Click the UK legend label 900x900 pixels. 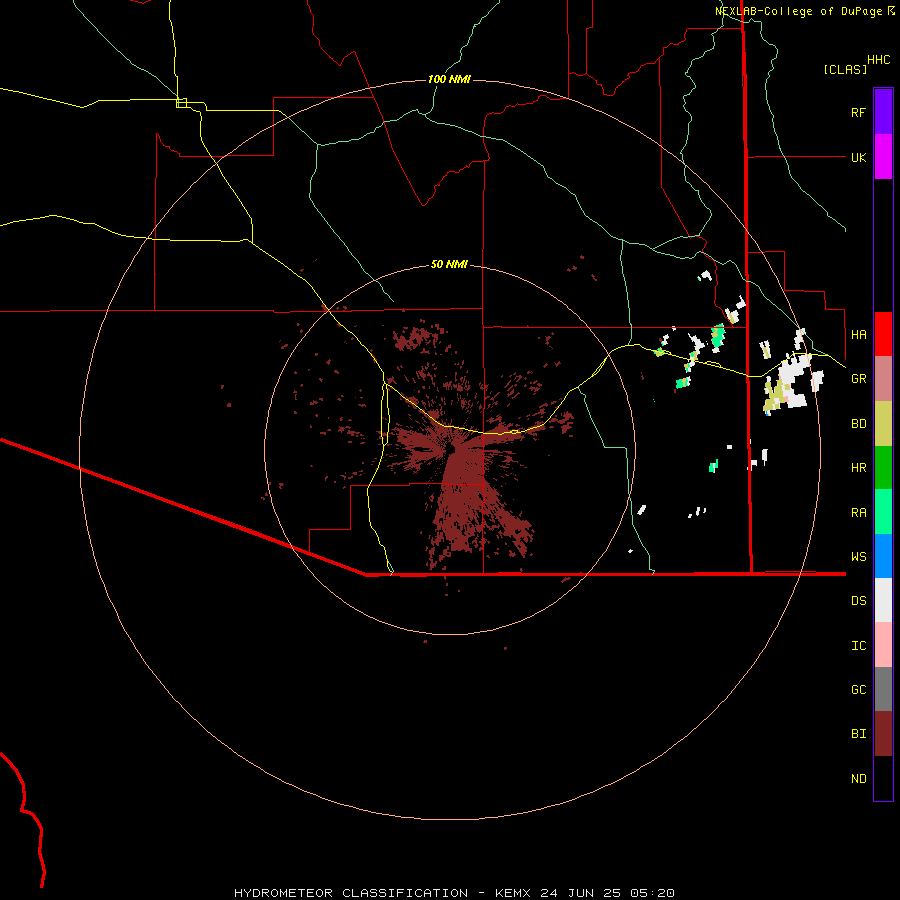point(858,157)
